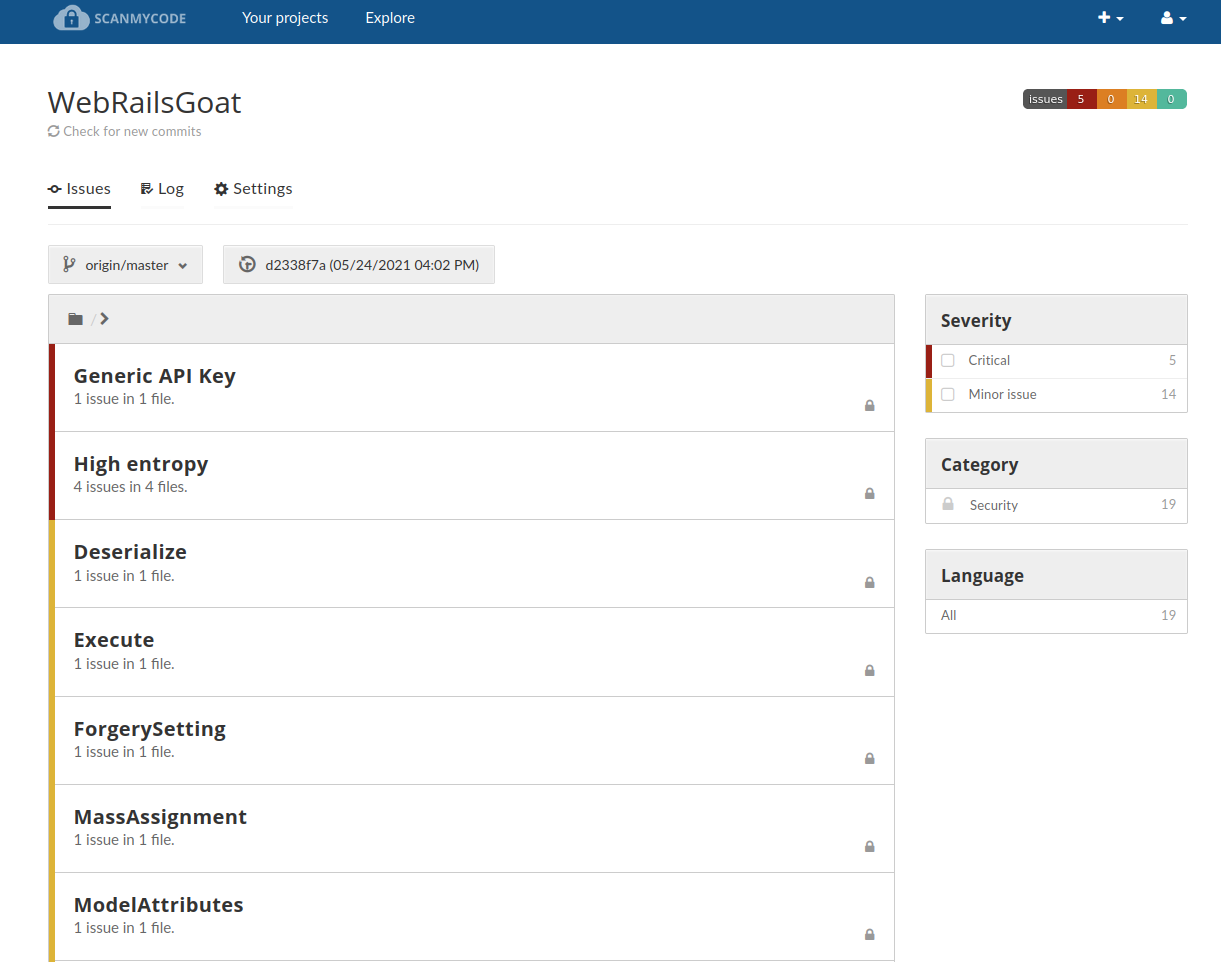Click the lock icon on Deserialize row
The image size is (1221, 962).
pyautogui.click(x=869, y=582)
